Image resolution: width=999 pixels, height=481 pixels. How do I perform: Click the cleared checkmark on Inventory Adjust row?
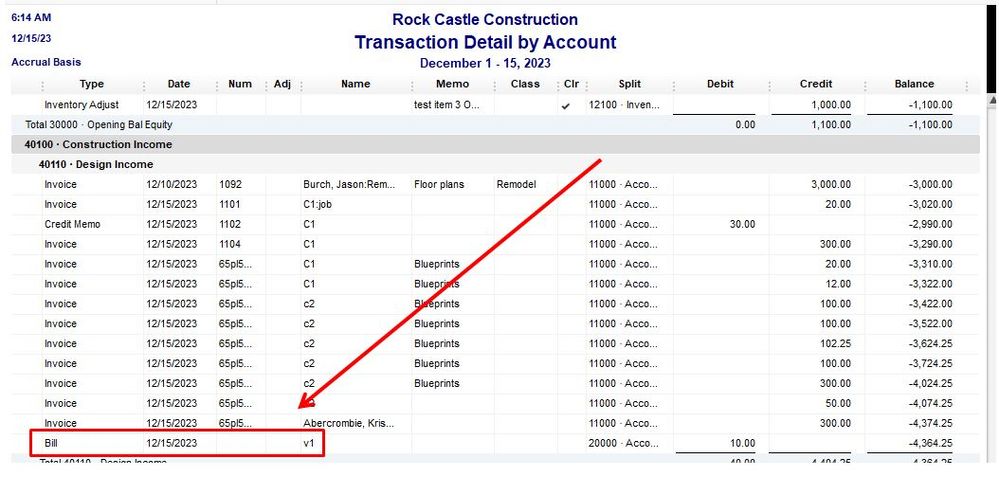tap(566, 106)
